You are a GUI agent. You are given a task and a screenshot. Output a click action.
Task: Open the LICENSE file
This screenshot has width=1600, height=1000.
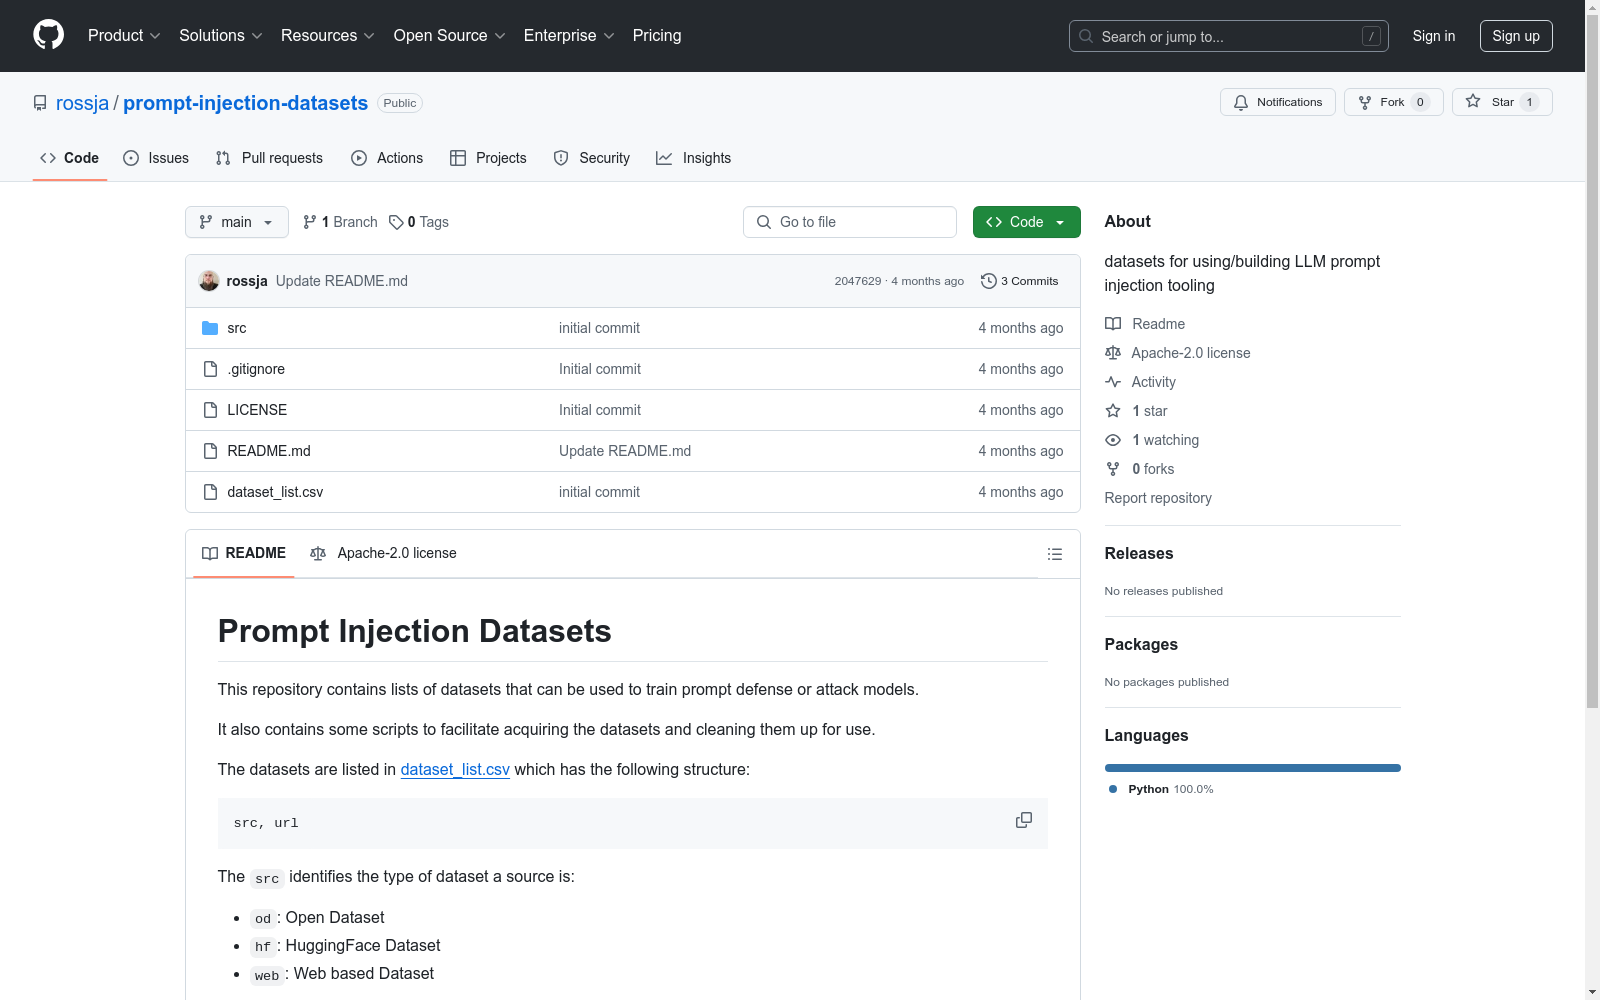tap(257, 410)
